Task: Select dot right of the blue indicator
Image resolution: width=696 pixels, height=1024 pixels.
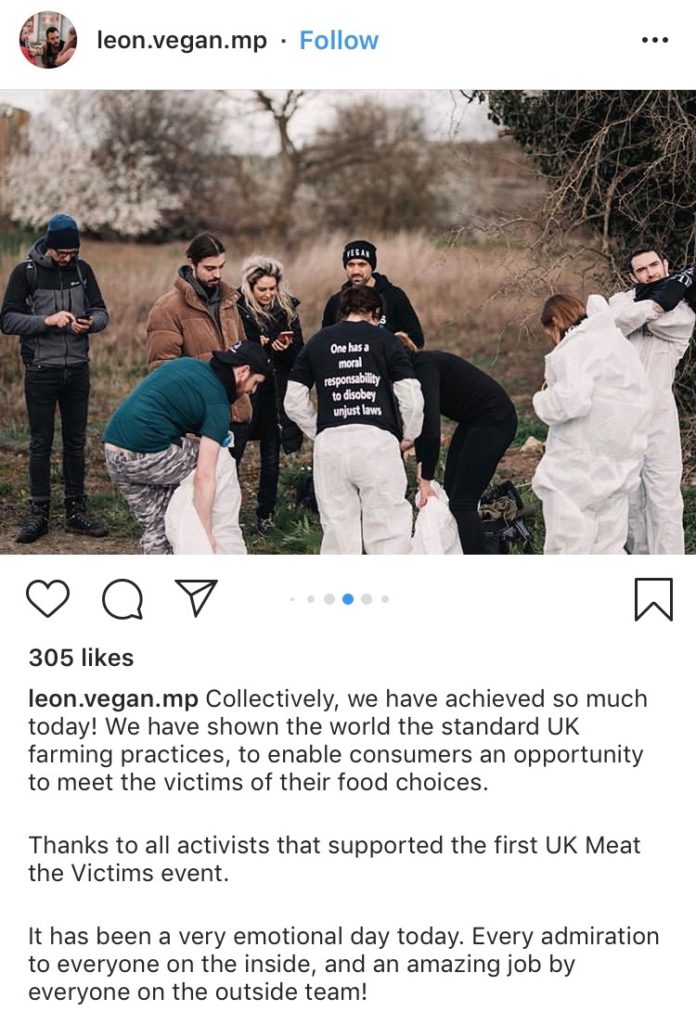Action: click(366, 599)
